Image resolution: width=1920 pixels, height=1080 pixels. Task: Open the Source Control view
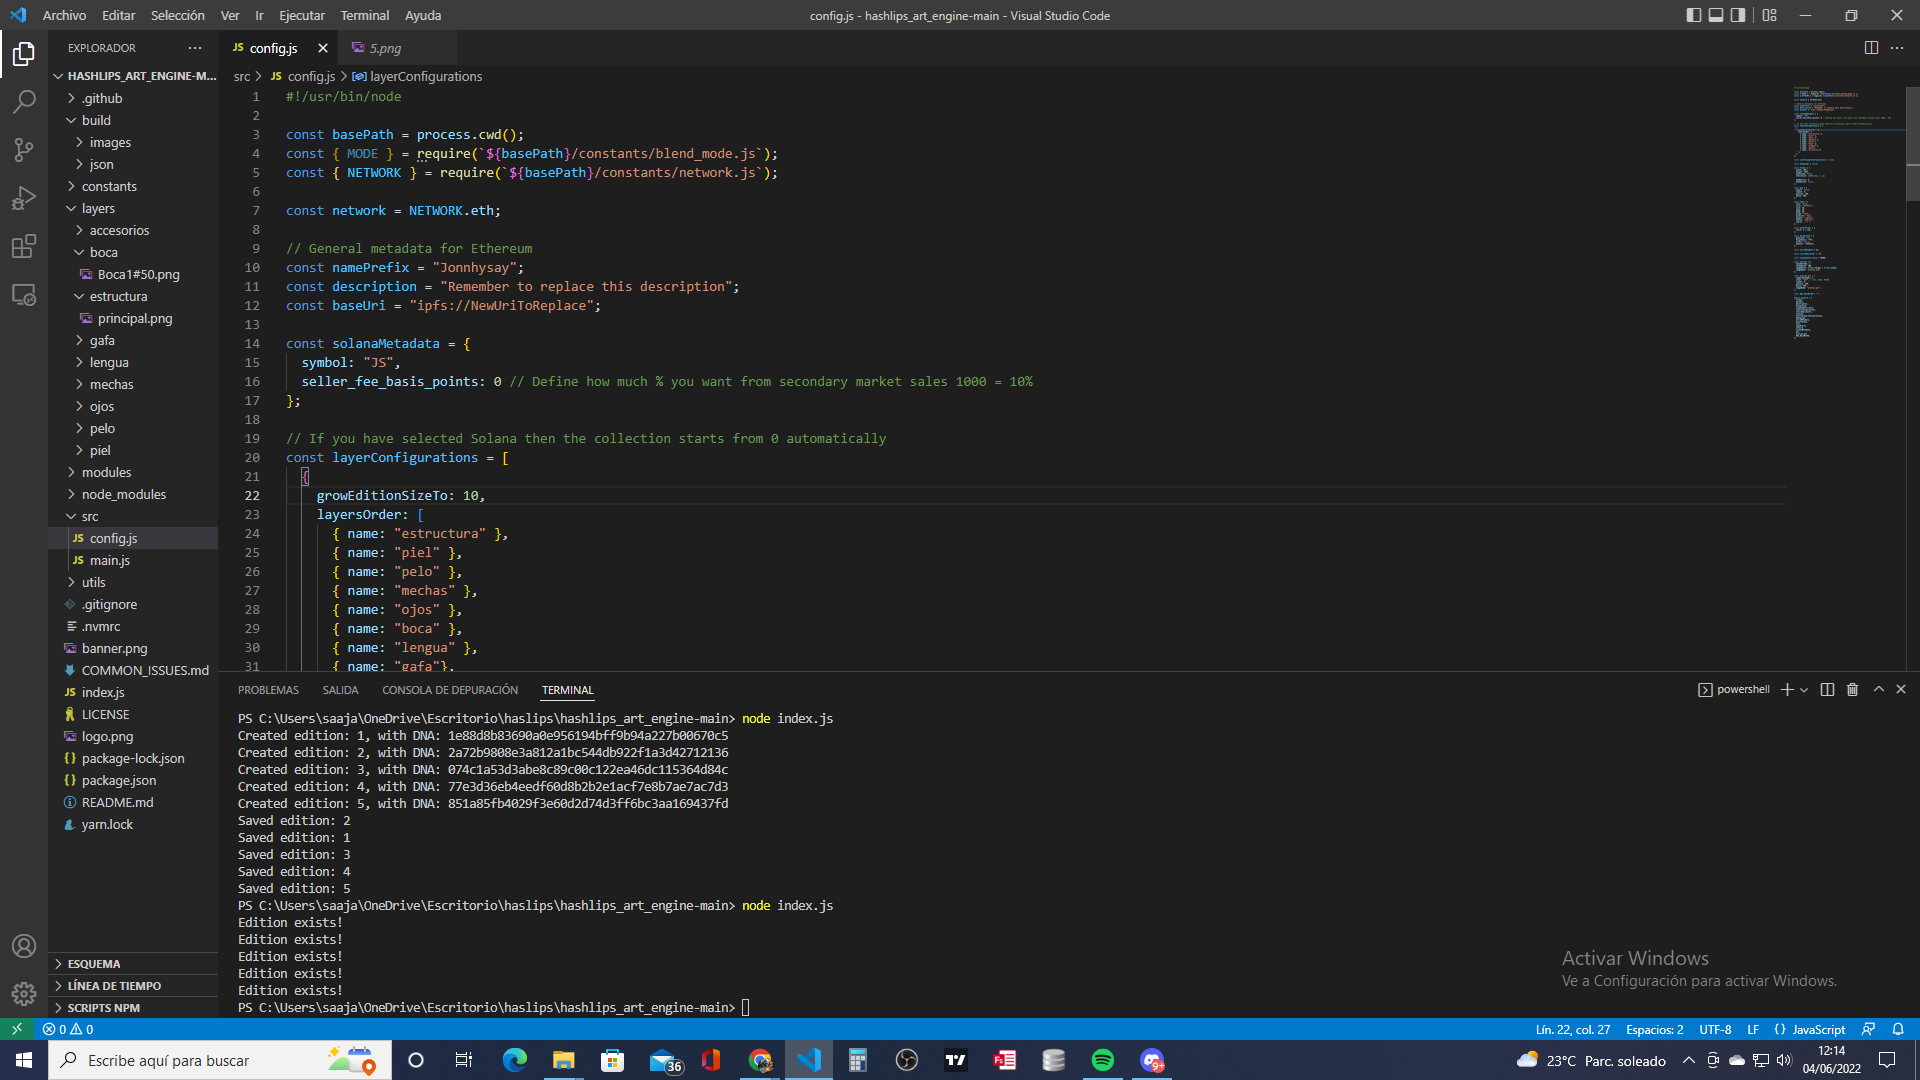tap(24, 150)
